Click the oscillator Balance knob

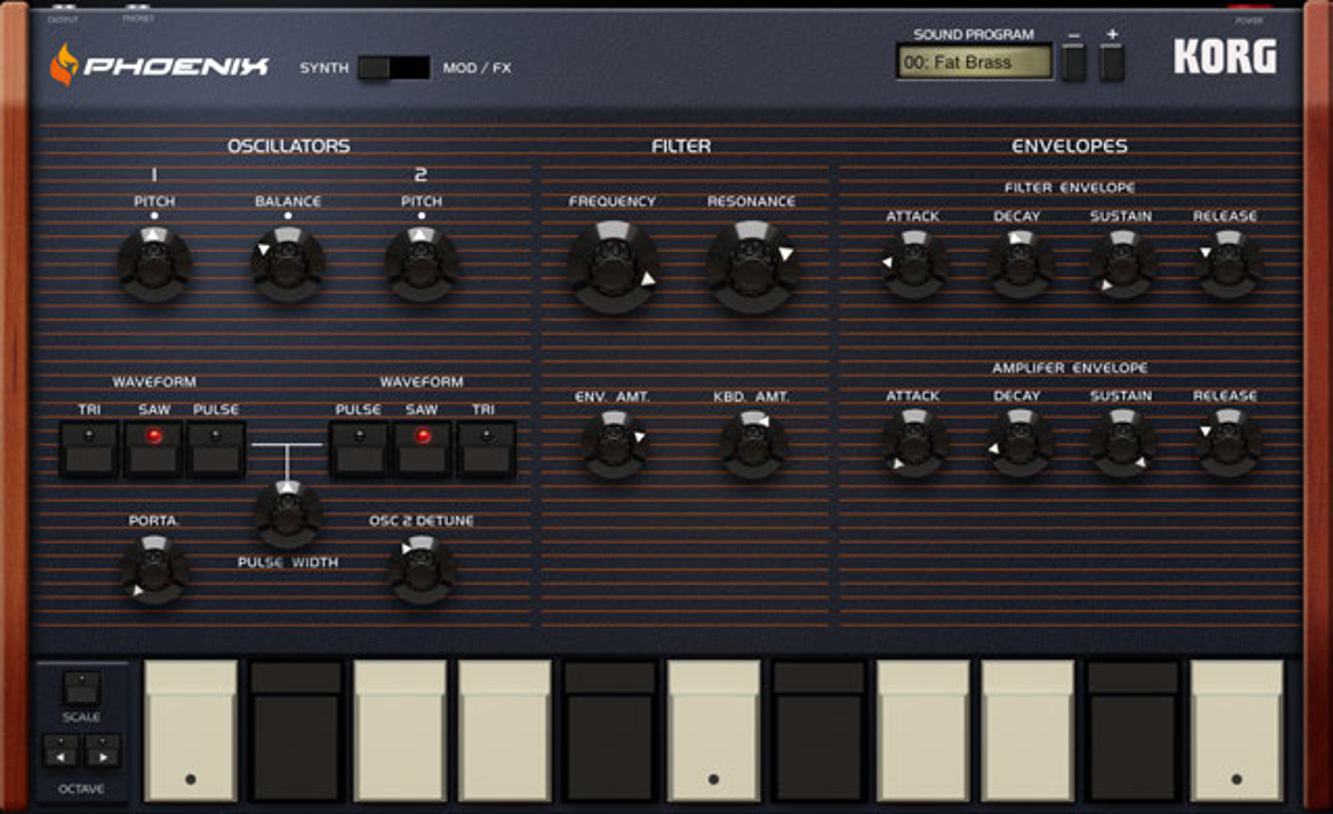point(288,265)
